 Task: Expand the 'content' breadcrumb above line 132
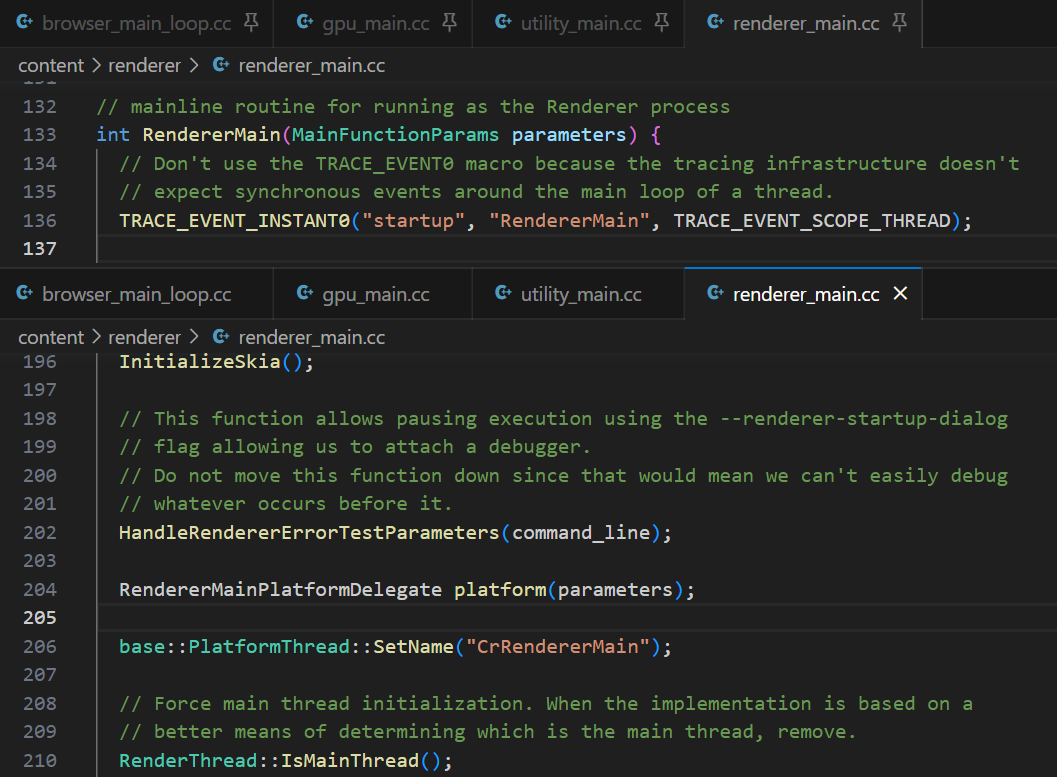[51, 66]
